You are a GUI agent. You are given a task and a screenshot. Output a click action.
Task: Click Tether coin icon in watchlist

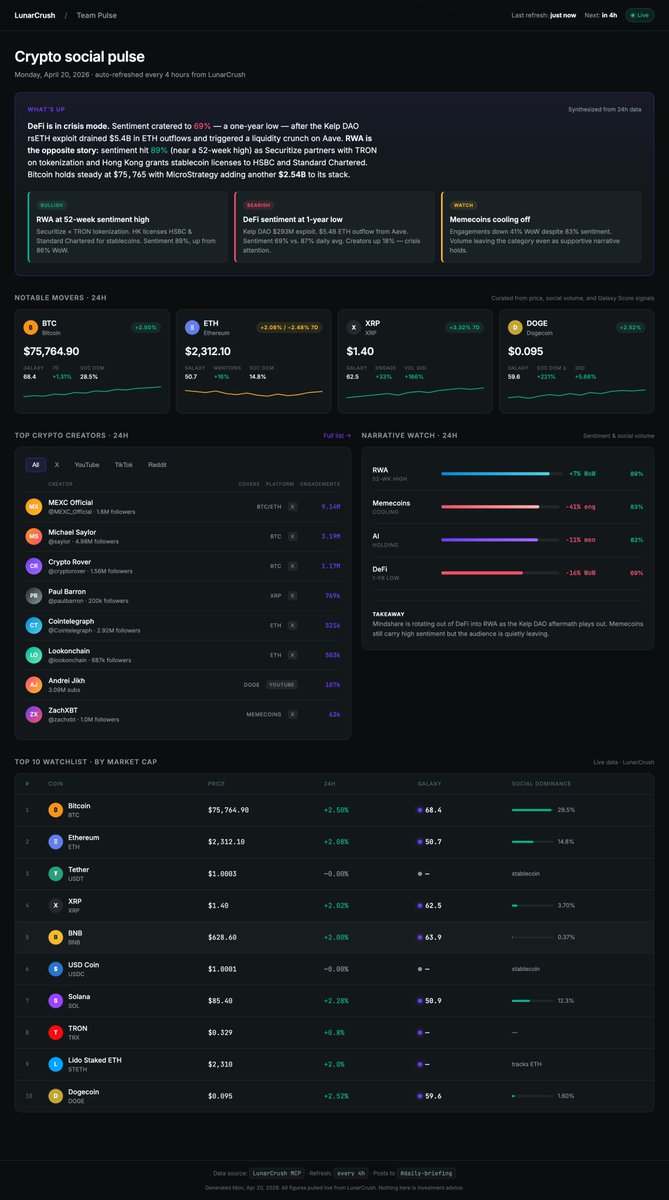pyautogui.click(x=56, y=874)
